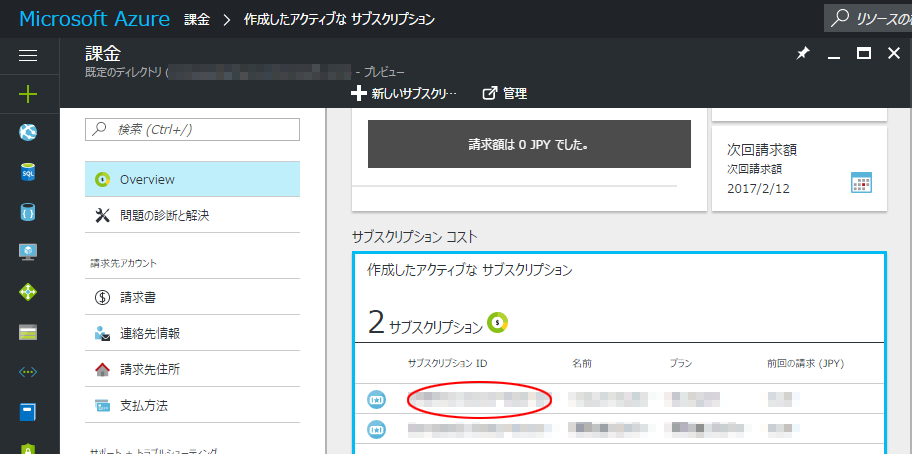Click the 請求額は 0 JPY でした。 banner

(529, 144)
